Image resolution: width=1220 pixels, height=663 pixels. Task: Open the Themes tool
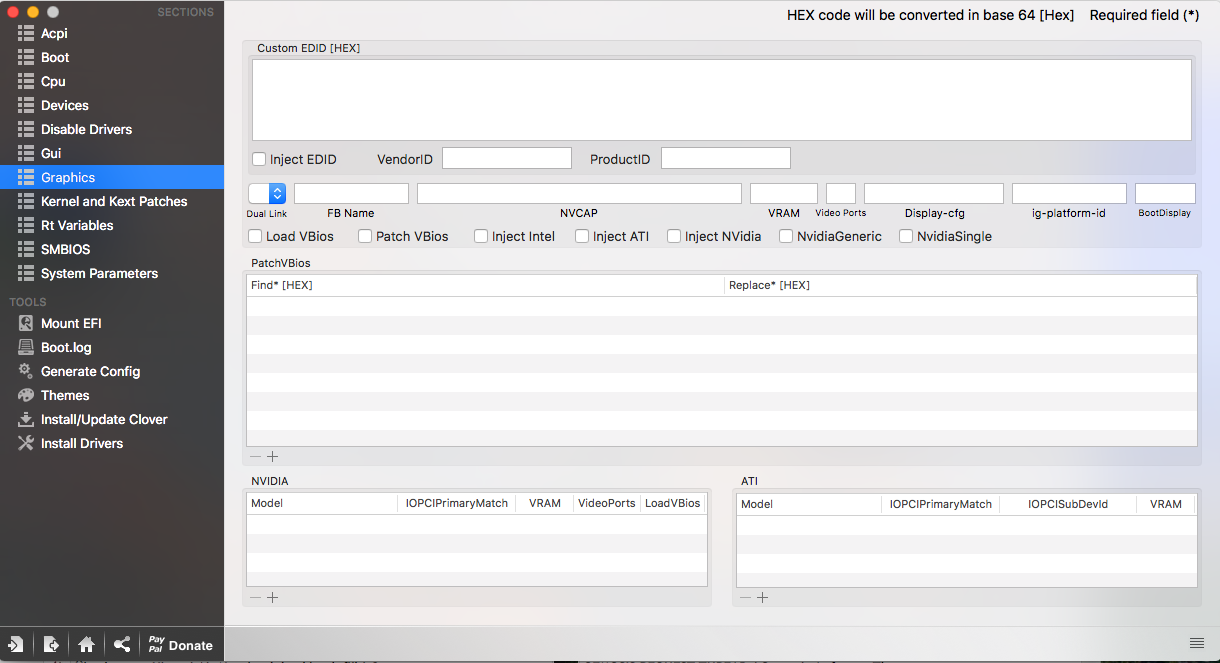click(x=65, y=395)
